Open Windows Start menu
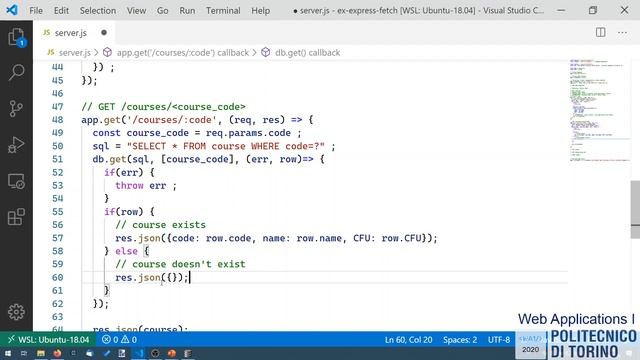This screenshot has width=640, height=360. 8,353
